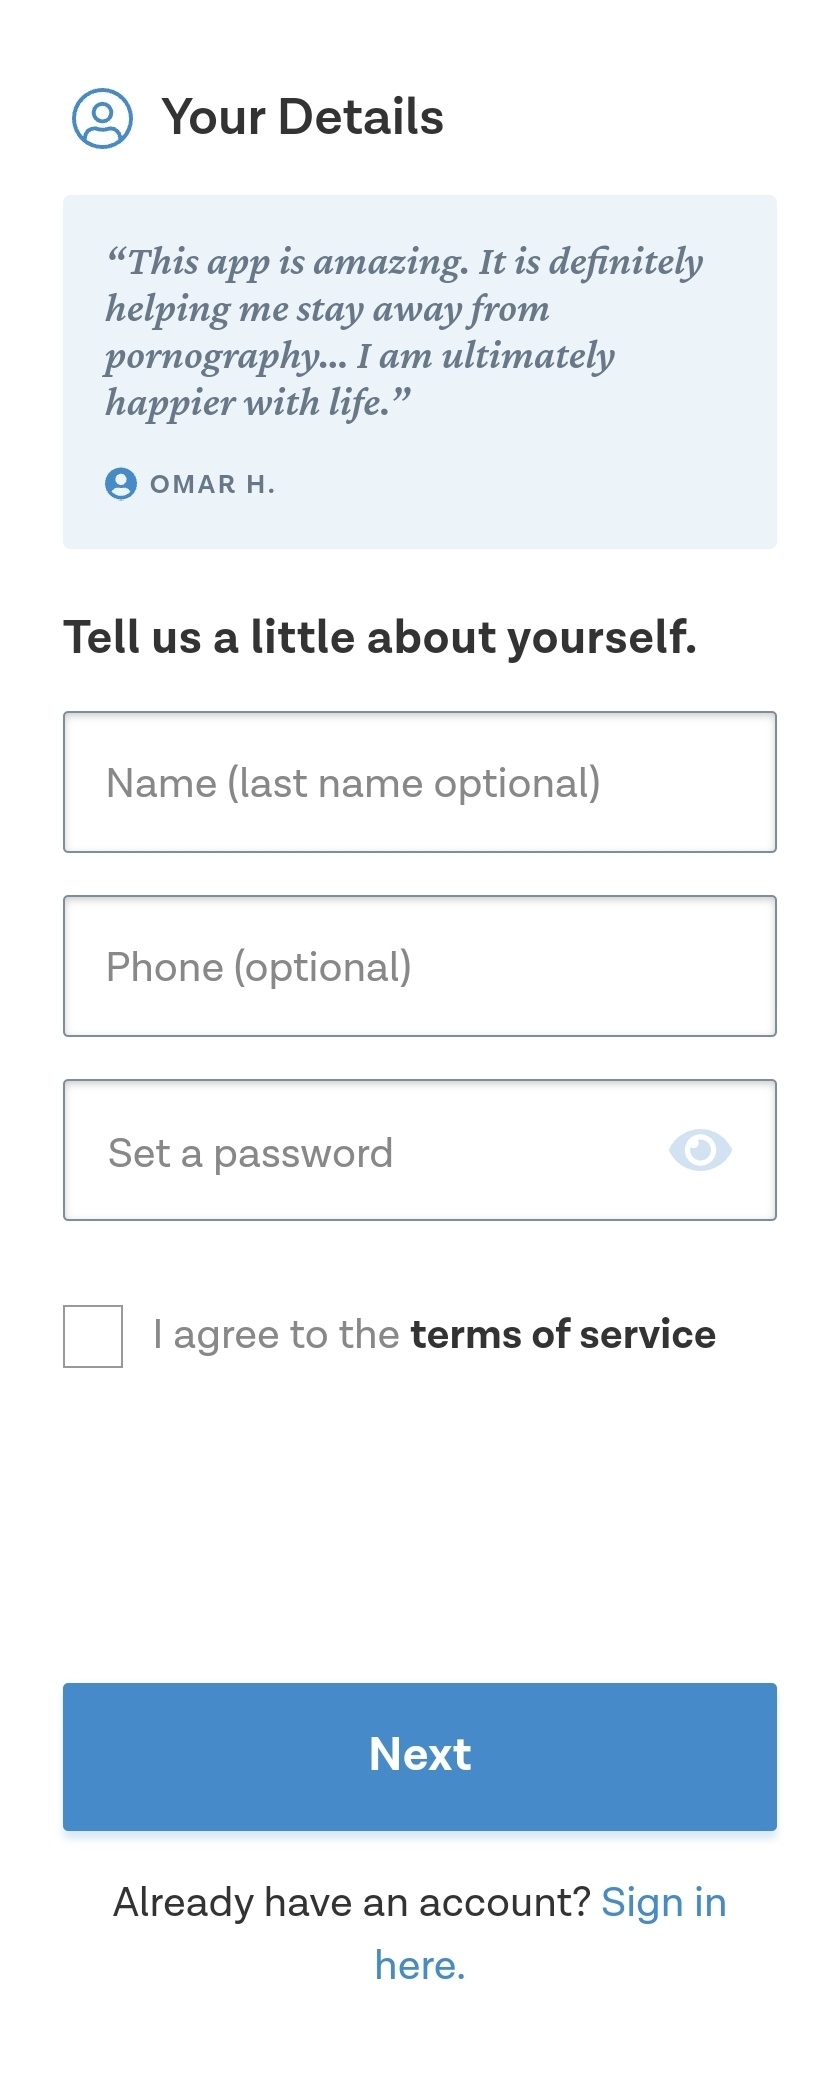The width and height of the screenshot is (840, 2082).
Task: Click the small user badge before the reviewer name
Action: point(122,485)
